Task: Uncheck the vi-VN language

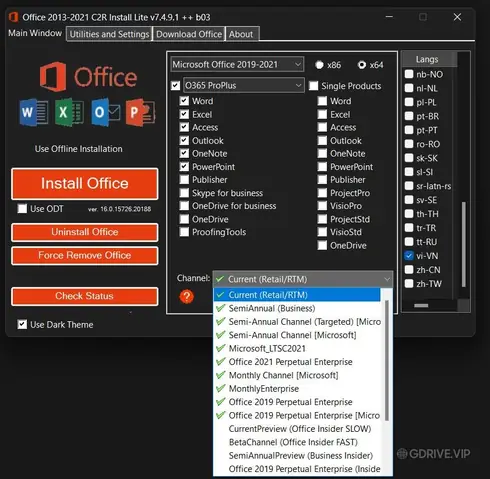Action: point(409,256)
